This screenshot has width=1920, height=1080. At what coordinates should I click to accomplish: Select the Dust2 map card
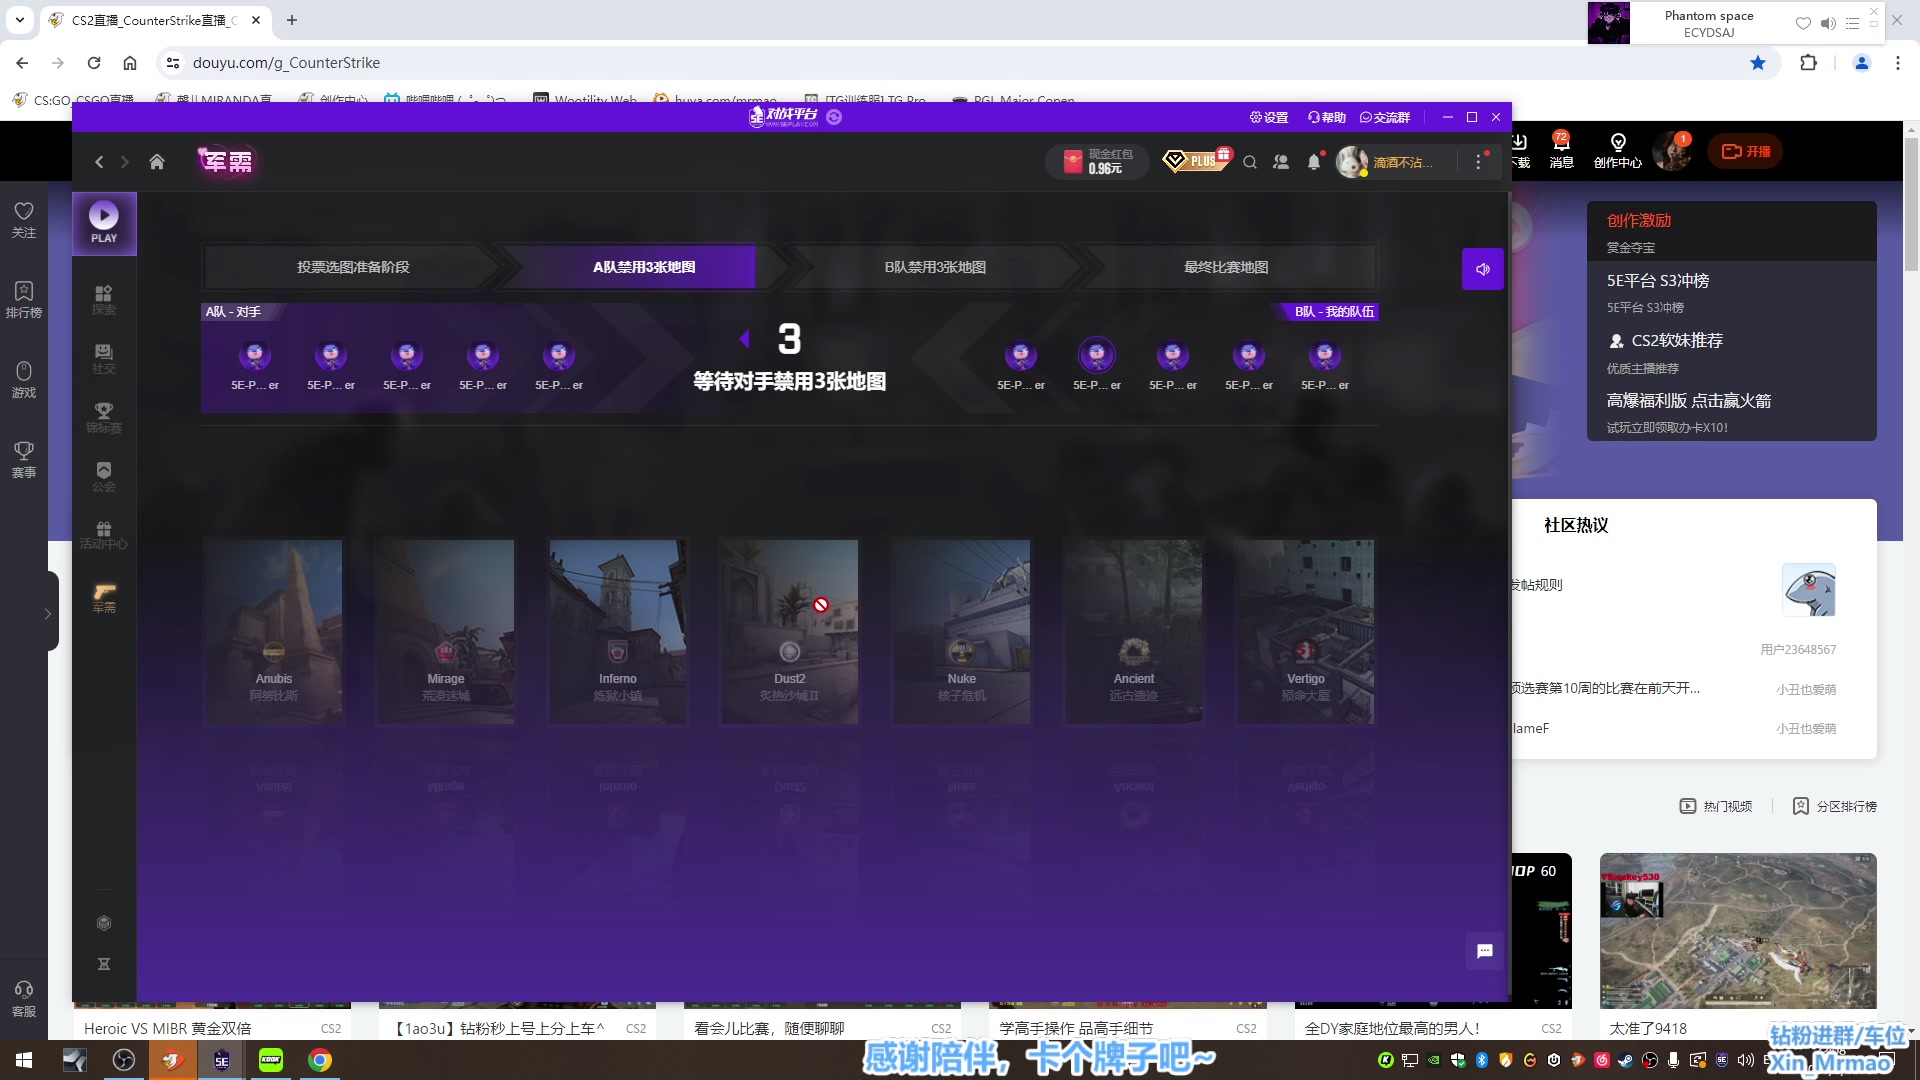pyautogui.click(x=790, y=632)
